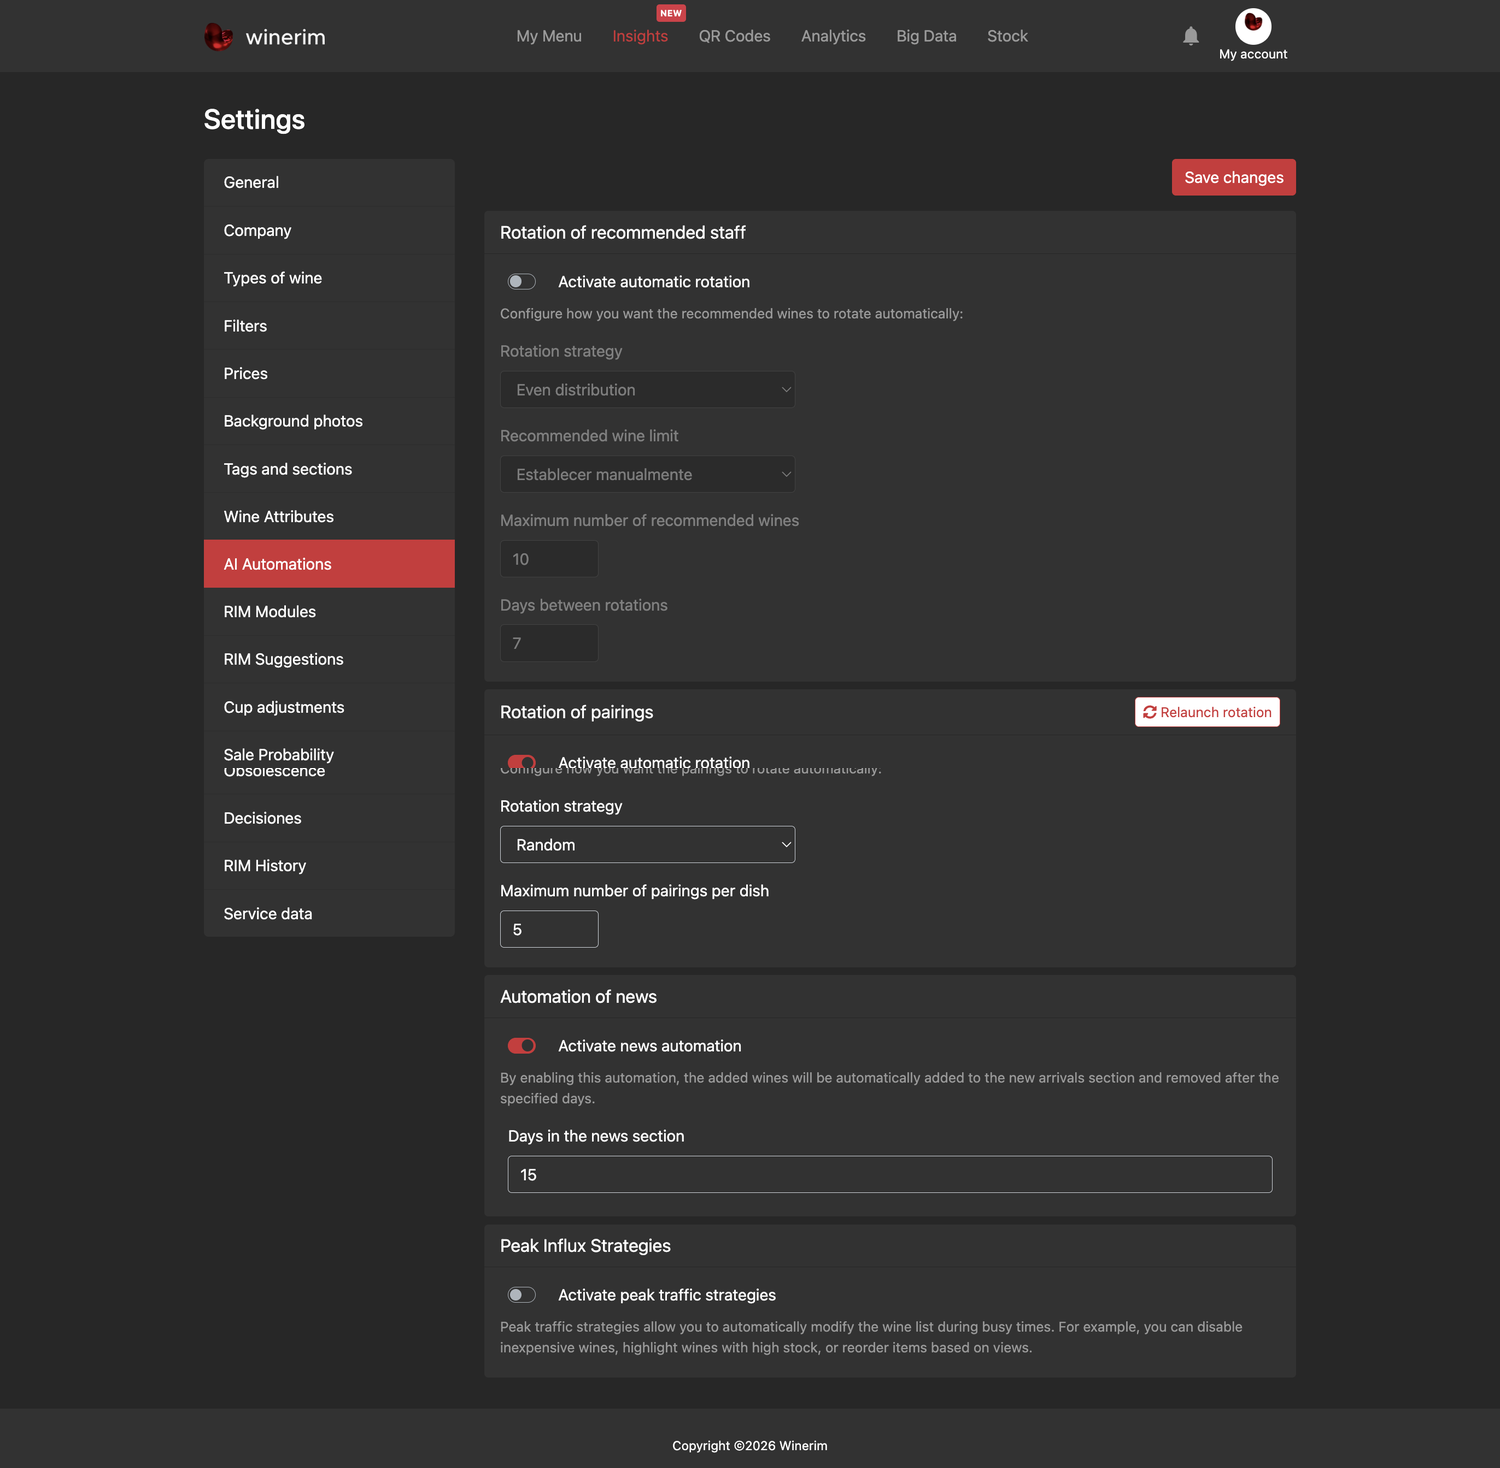Enable peak traffic strategies switch
Image resolution: width=1500 pixels, height=1468 pixels.
coord(522,1295)
